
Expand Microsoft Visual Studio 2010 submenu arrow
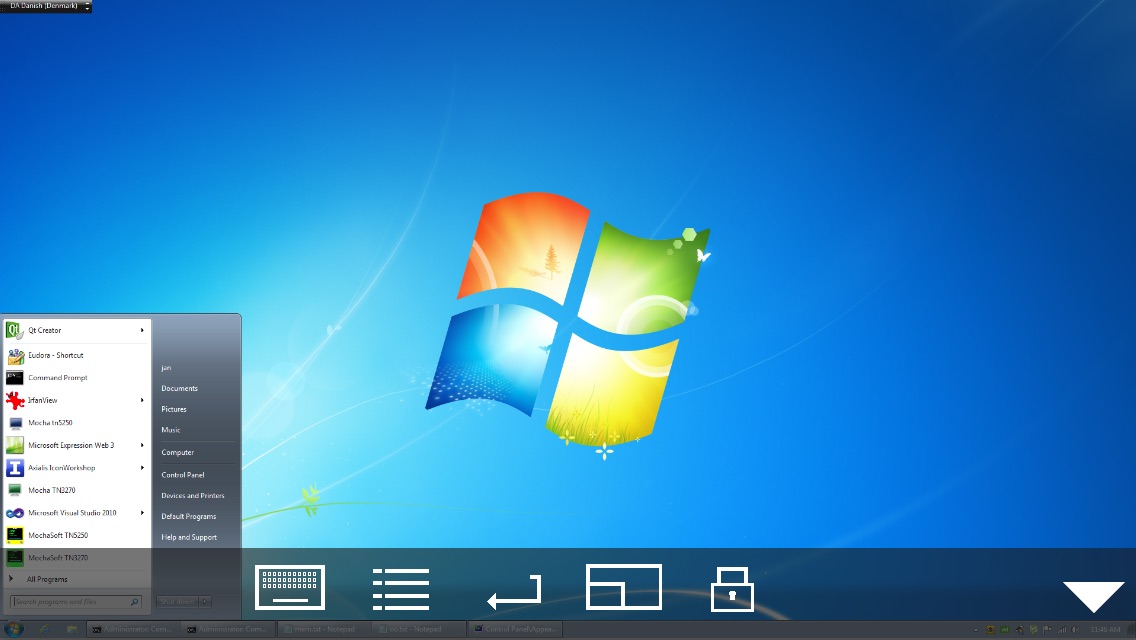142,512
